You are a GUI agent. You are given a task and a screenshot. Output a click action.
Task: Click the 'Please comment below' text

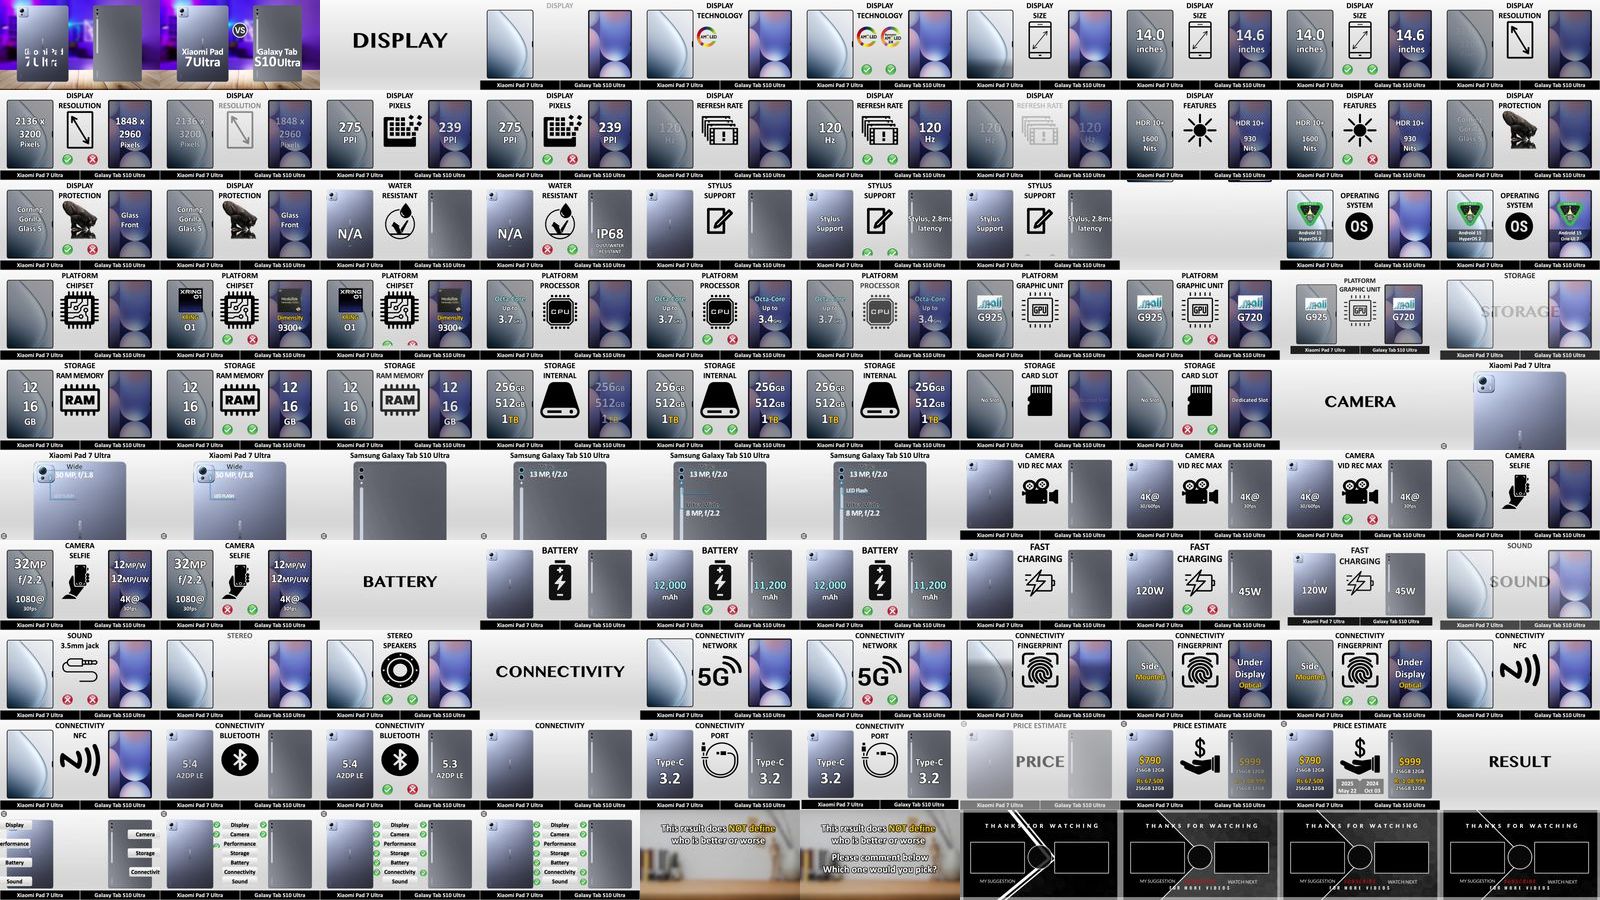coord(880,857)
